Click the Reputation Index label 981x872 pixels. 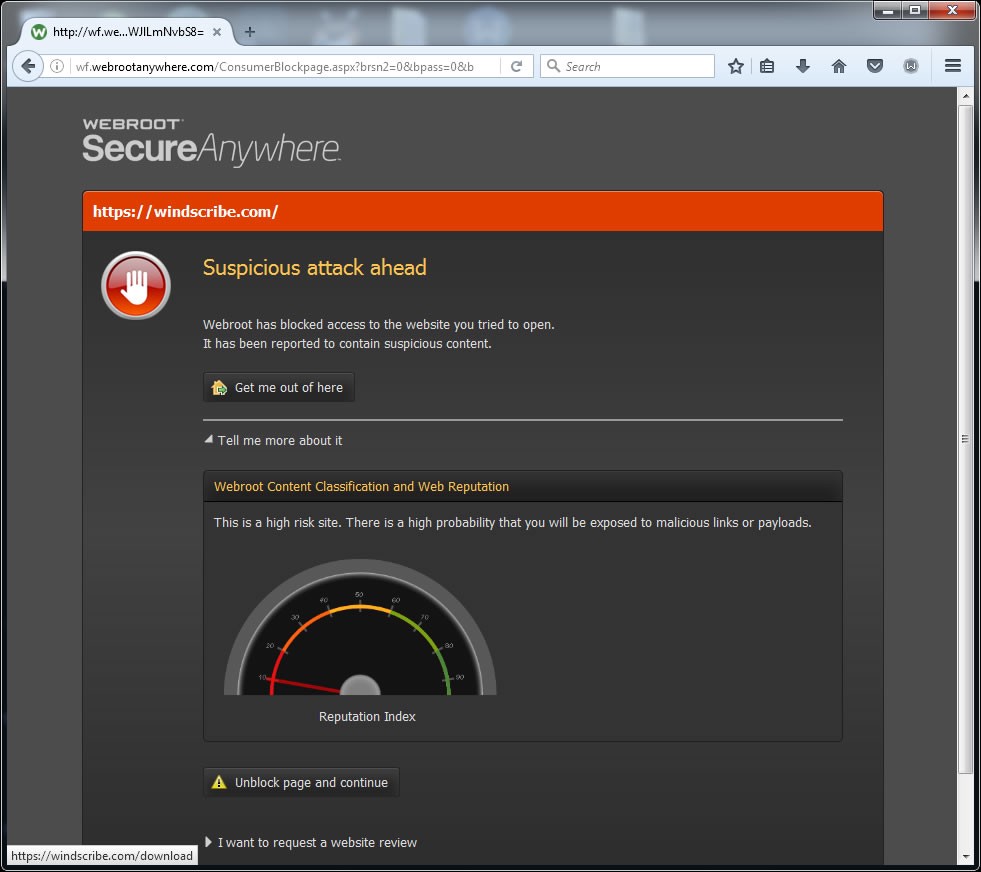click(x=367, y=717)
